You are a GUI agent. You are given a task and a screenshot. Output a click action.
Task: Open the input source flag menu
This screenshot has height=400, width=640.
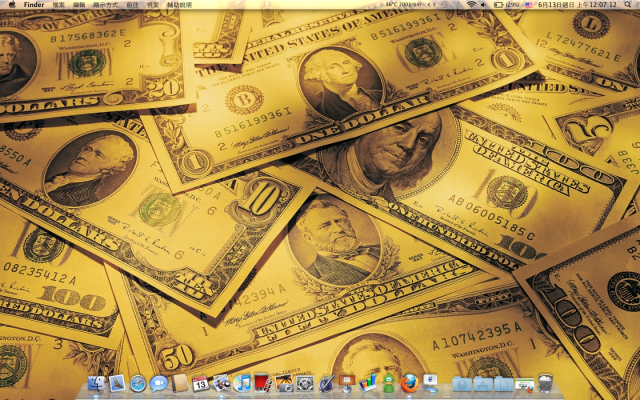point(528,4)
